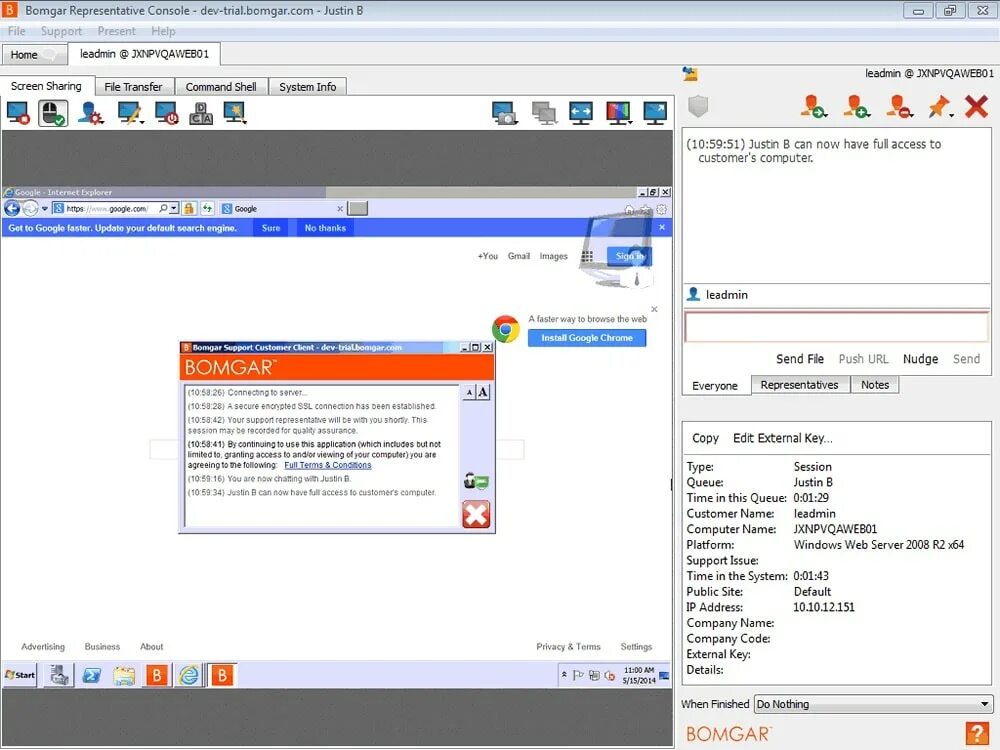
Task: Open the Support menu
Action: coord(61,31)
